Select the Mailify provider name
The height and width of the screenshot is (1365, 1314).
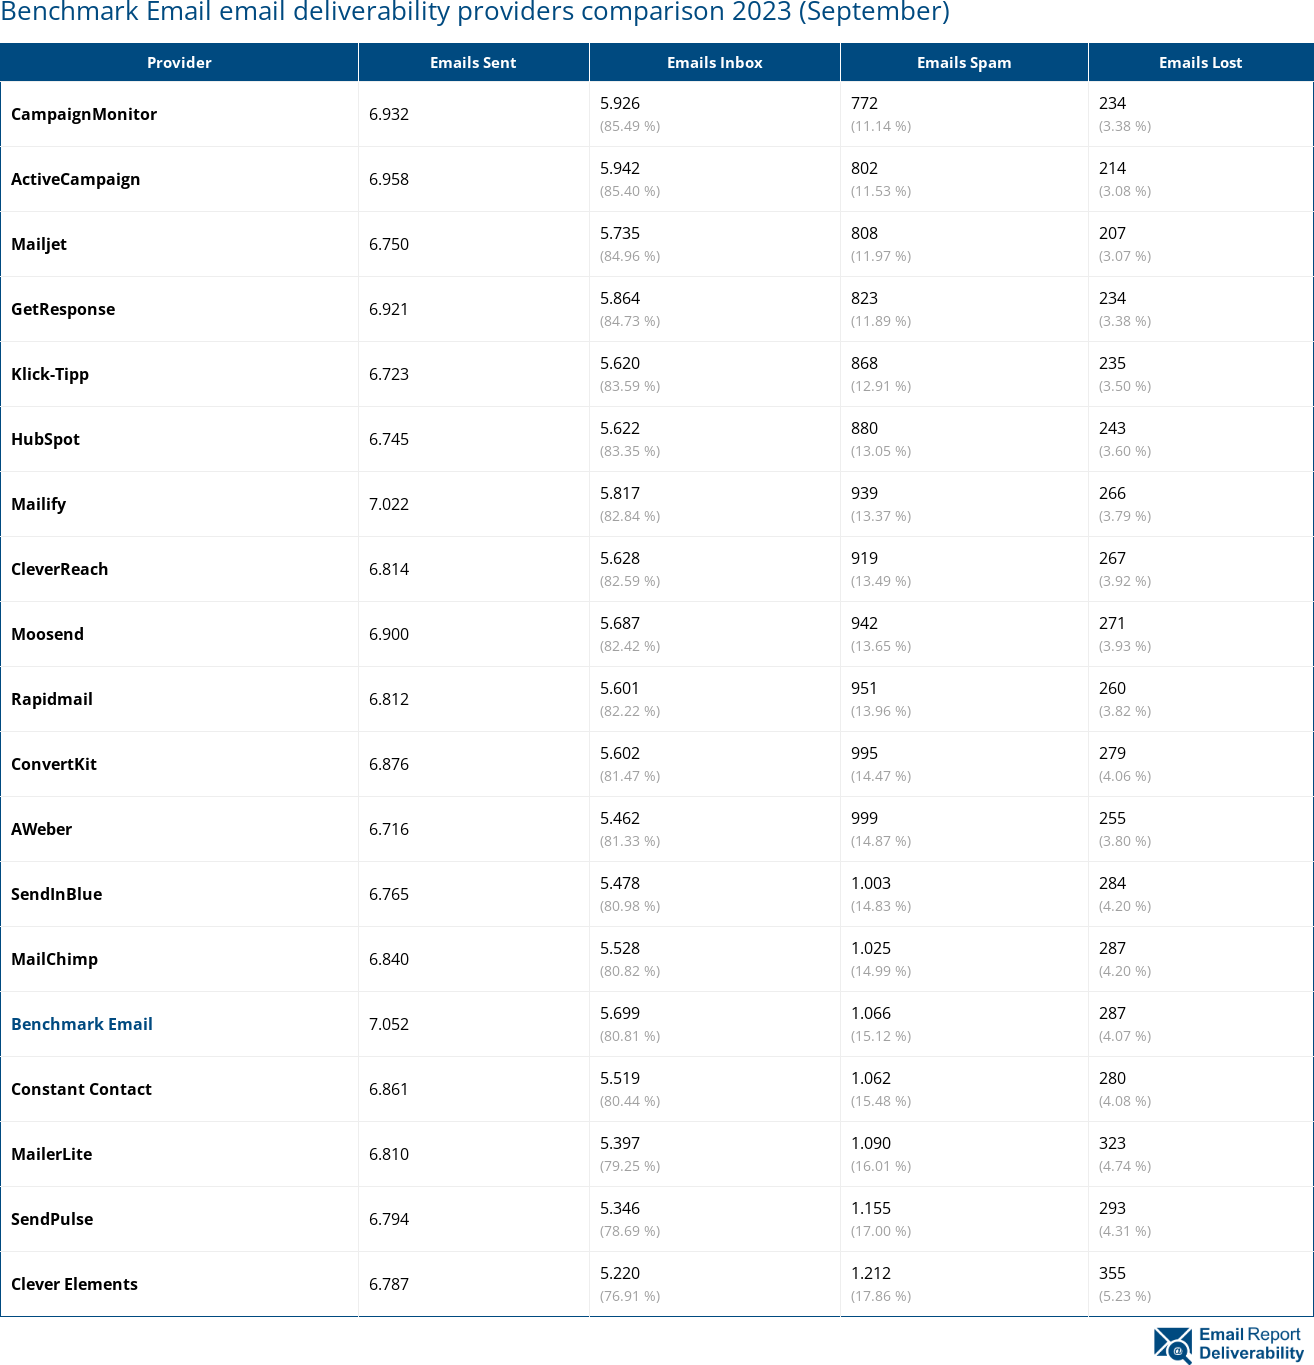click(x=39, y=504)
